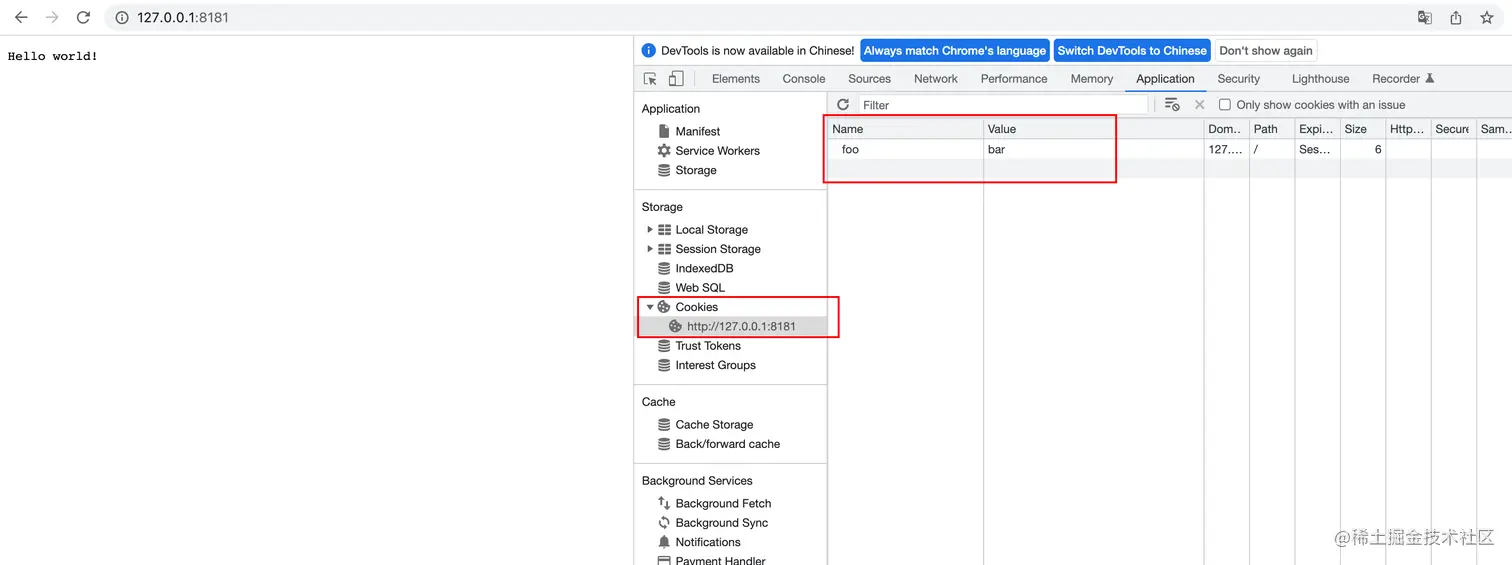1512x565 pixels.
Task: Click the address bar URL 127.0.0.1:8181
Action: [183, 18]
